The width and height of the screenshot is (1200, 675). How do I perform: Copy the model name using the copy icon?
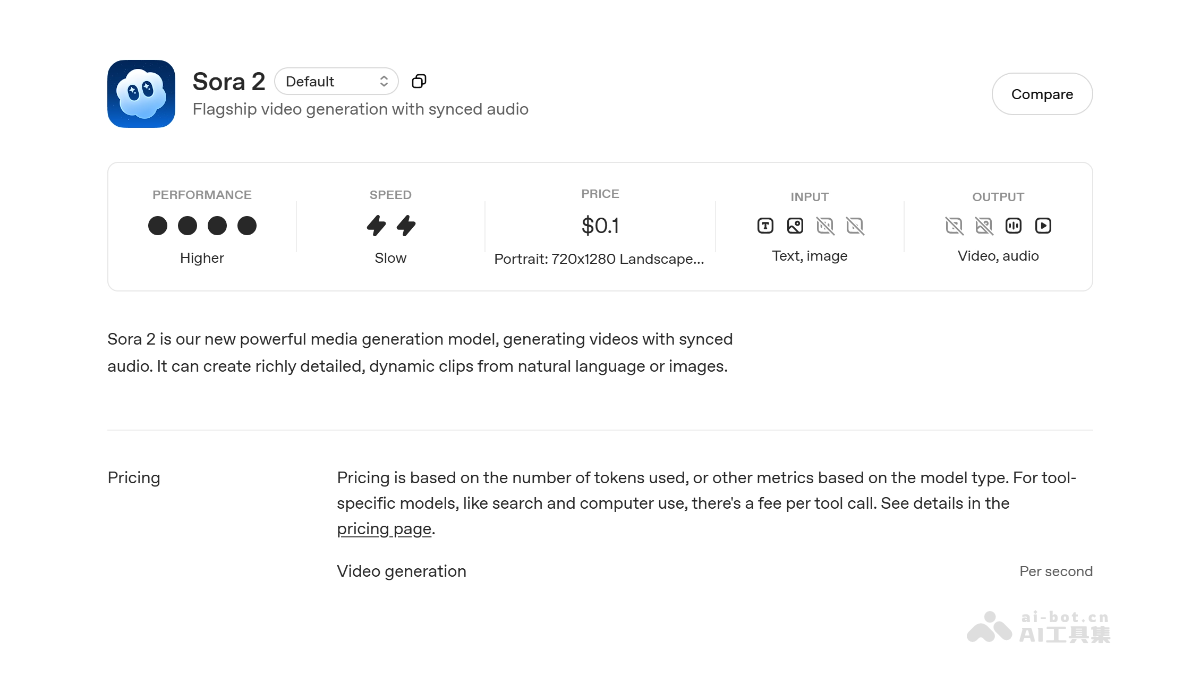click(x=419, y=80)
